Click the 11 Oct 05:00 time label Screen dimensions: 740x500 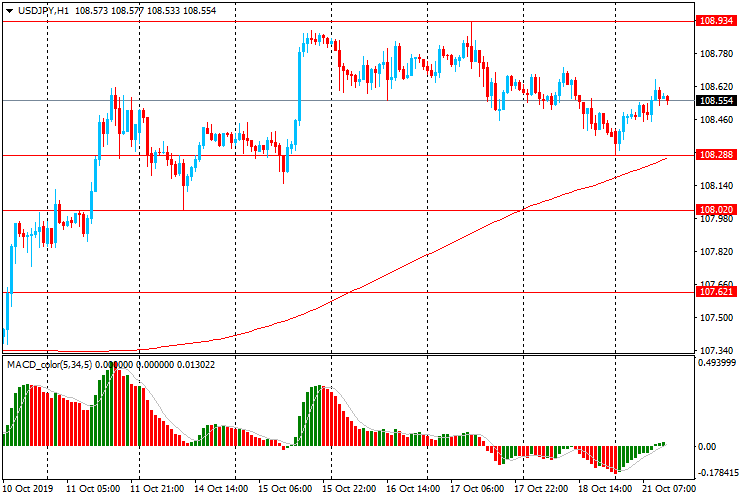[x=93, y=488]
